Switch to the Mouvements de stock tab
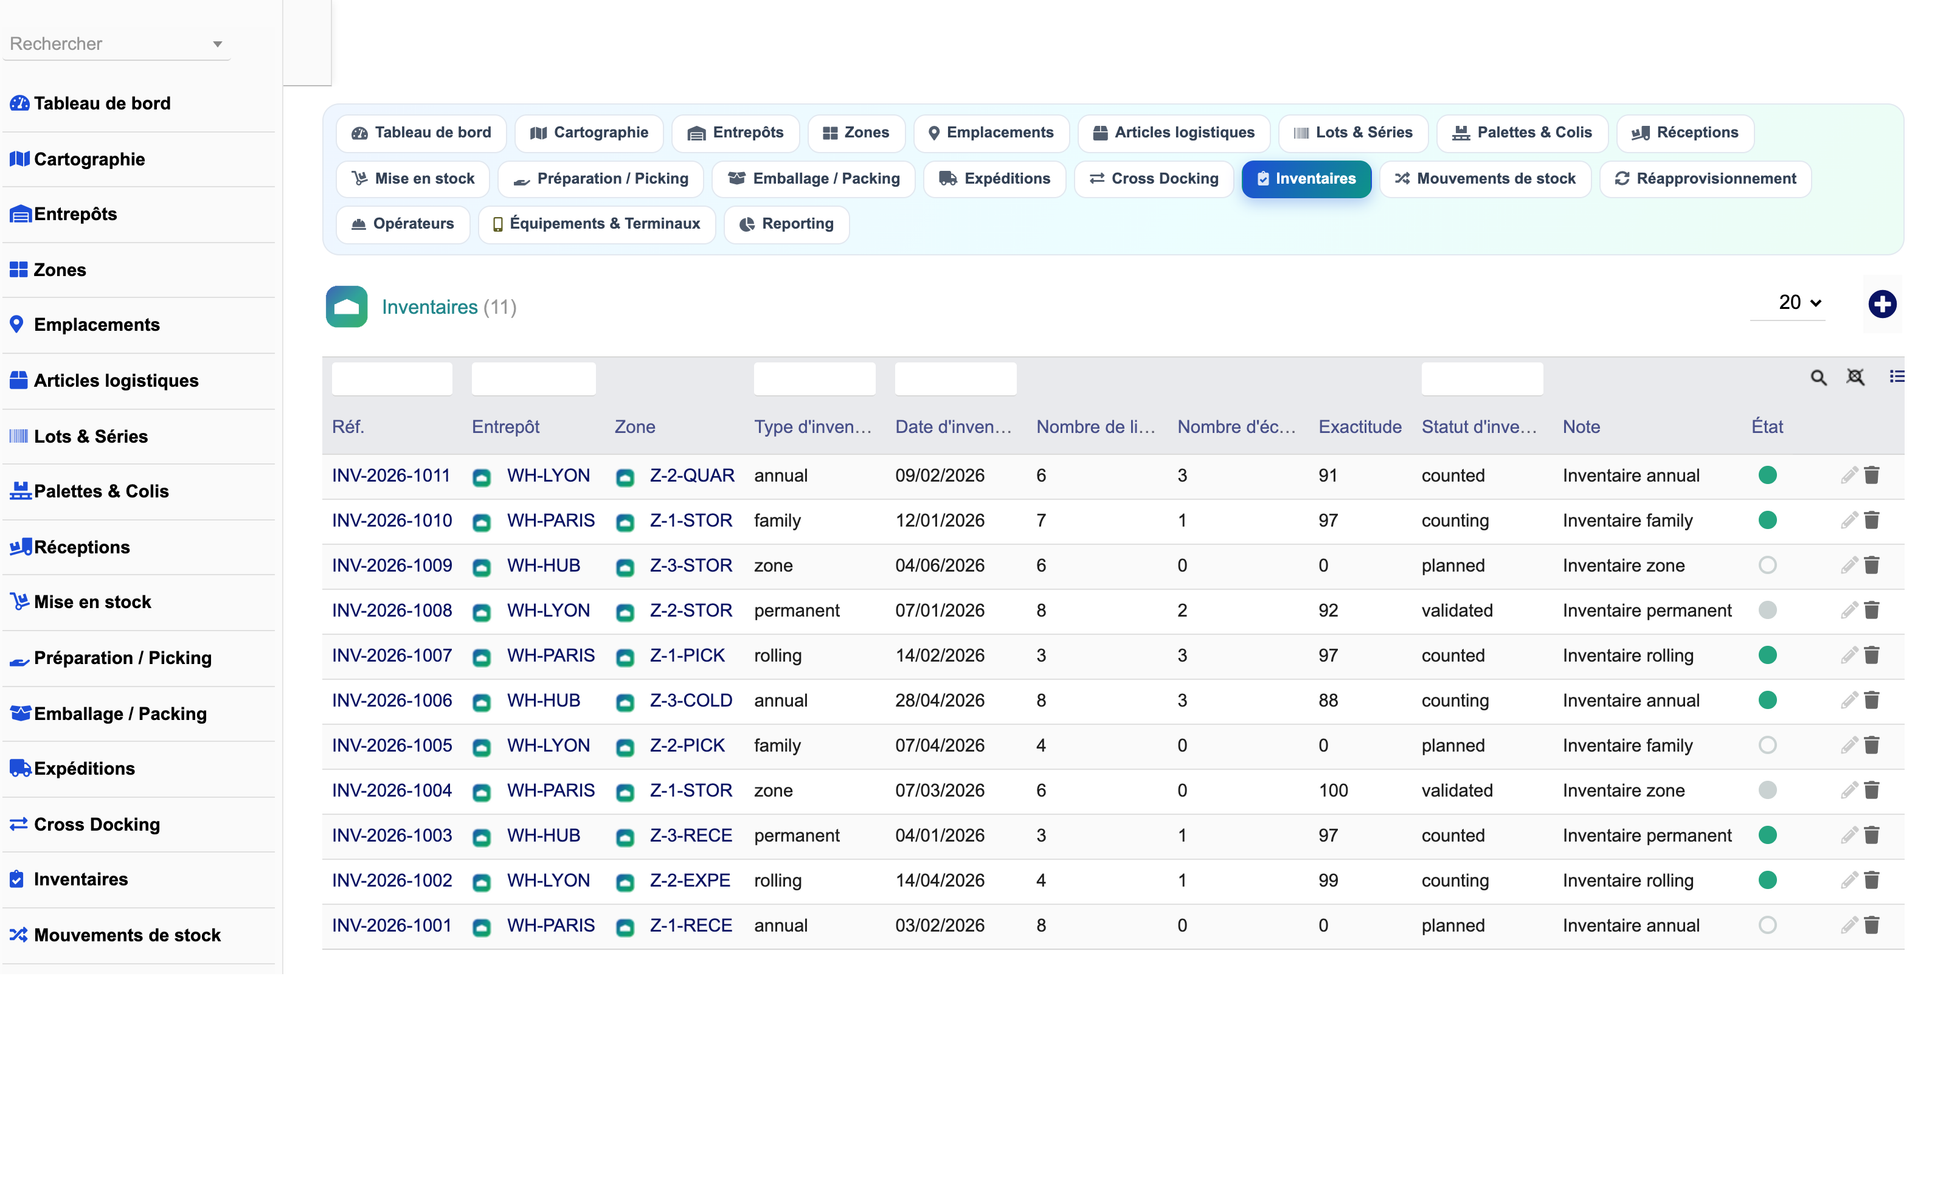Image resolution: width=1946 pixels, height=1204 pixels. pos(1485,179)
